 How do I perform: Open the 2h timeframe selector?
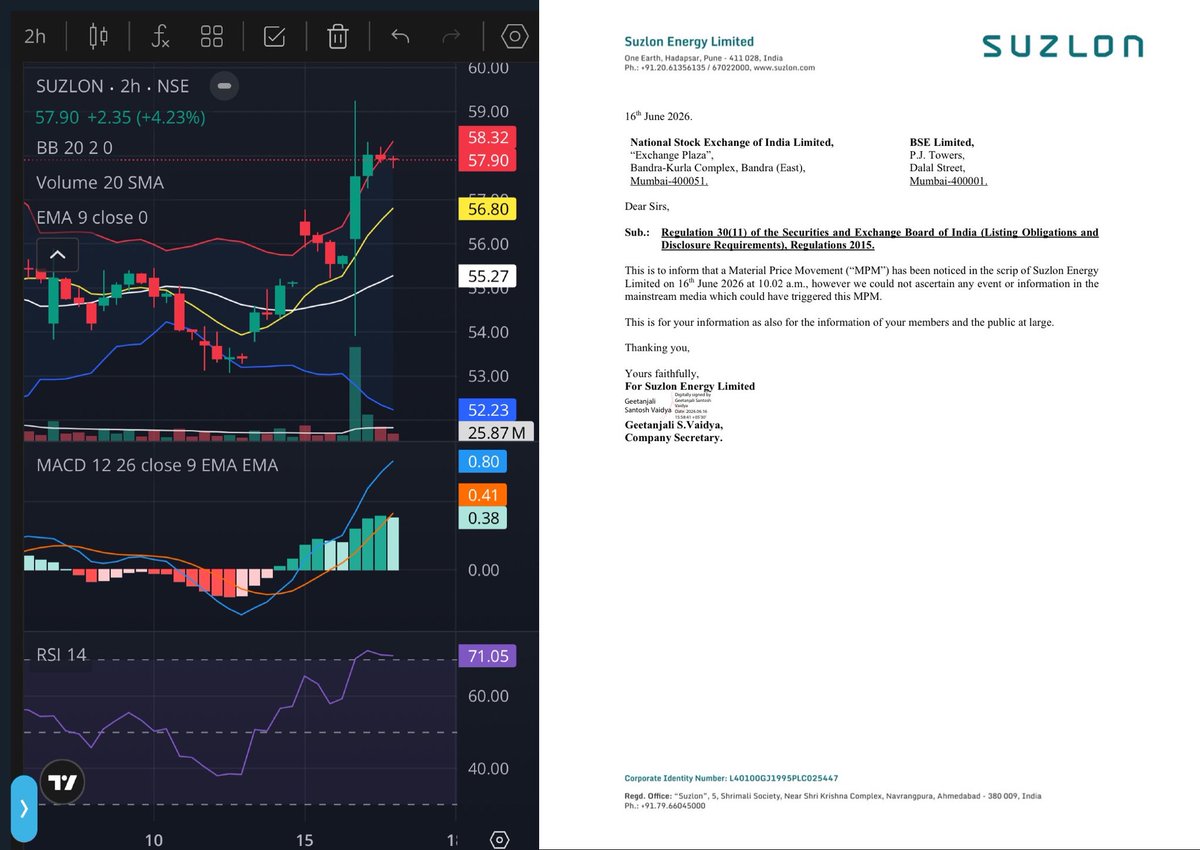point(35,36)
